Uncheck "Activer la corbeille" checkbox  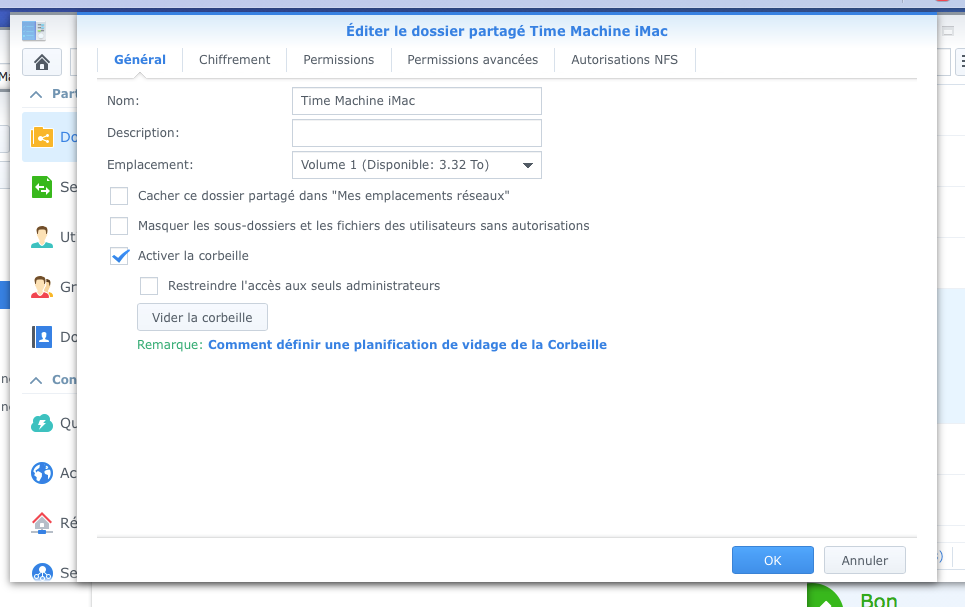(119, 256)
